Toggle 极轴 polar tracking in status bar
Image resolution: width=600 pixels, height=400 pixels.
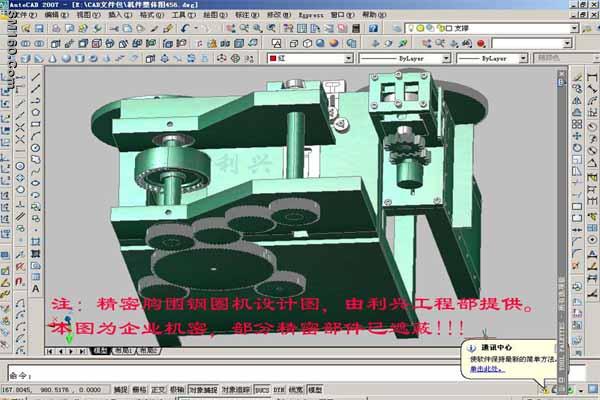(x=176, y=390)
